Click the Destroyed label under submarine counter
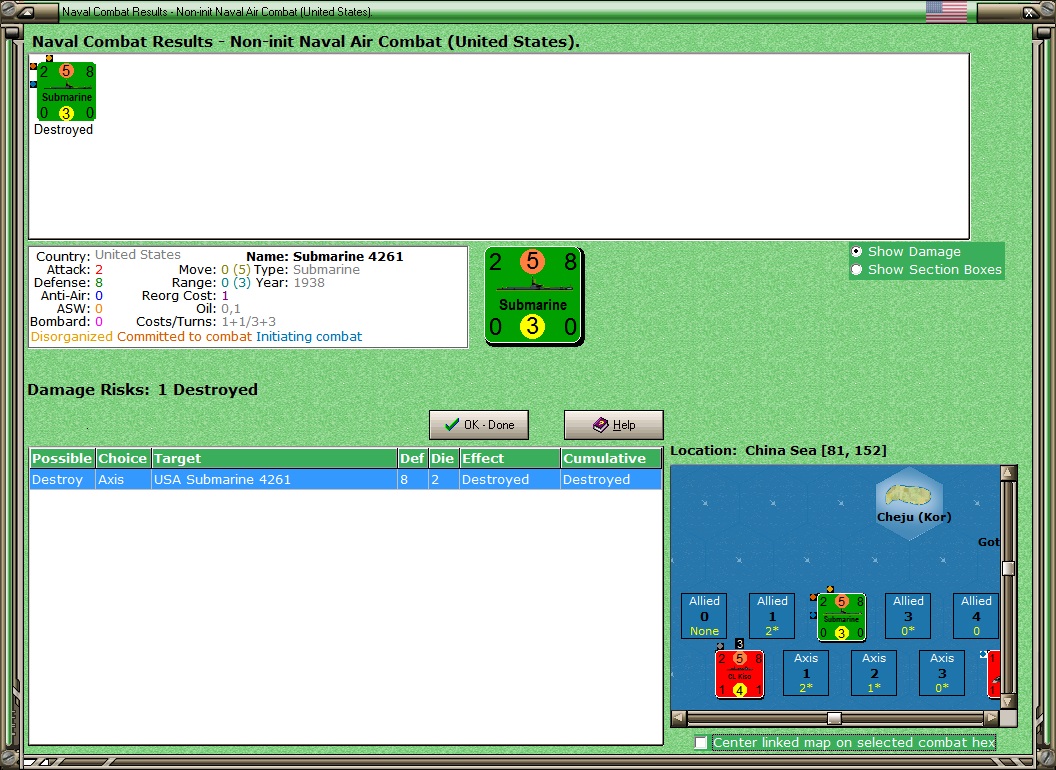This screenshot has width=1056, height=770. tap(63, 129)
